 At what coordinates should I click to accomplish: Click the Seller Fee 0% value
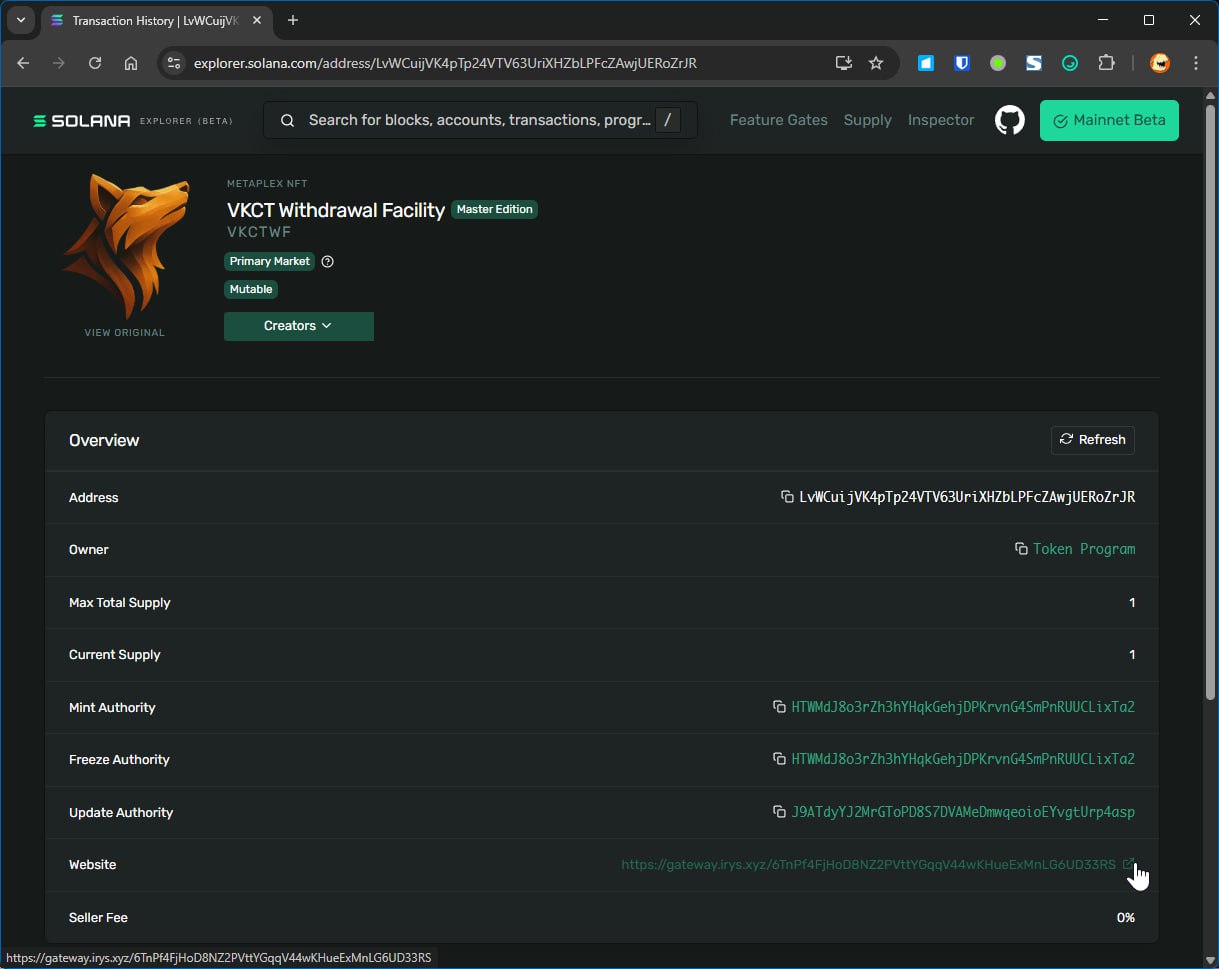point(1126,917)
